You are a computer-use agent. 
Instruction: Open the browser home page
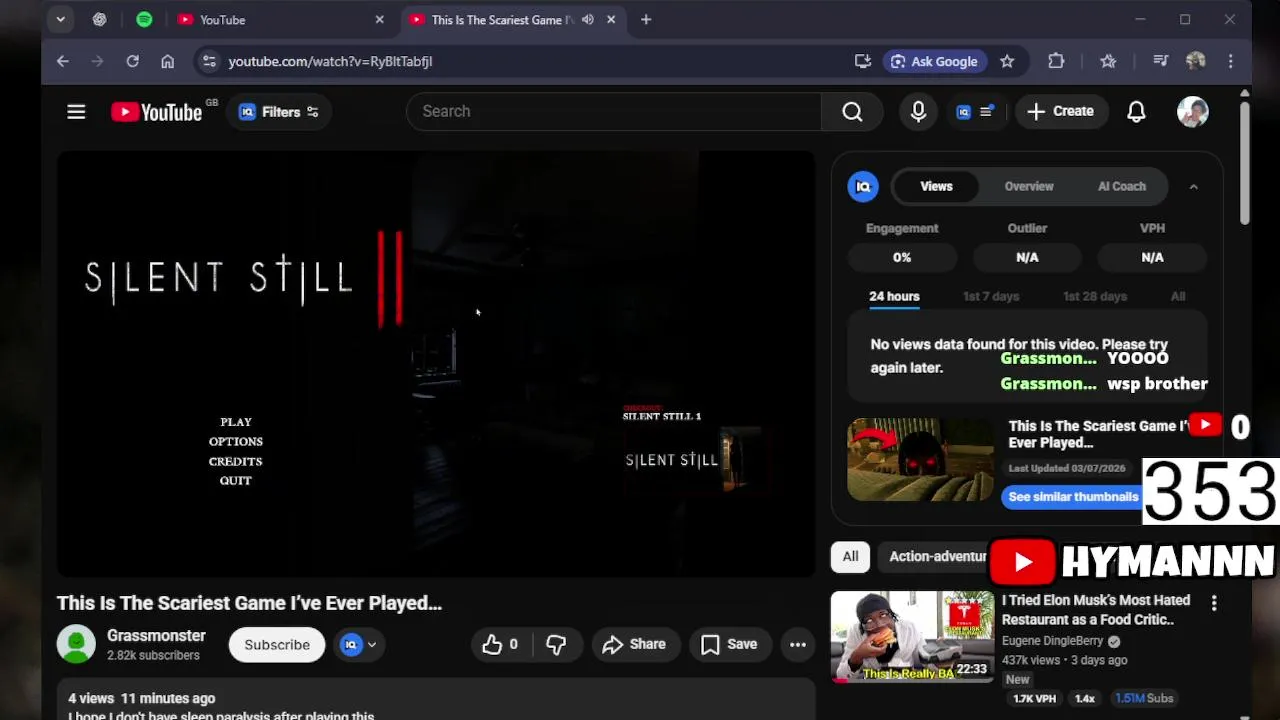pos(167,61)
